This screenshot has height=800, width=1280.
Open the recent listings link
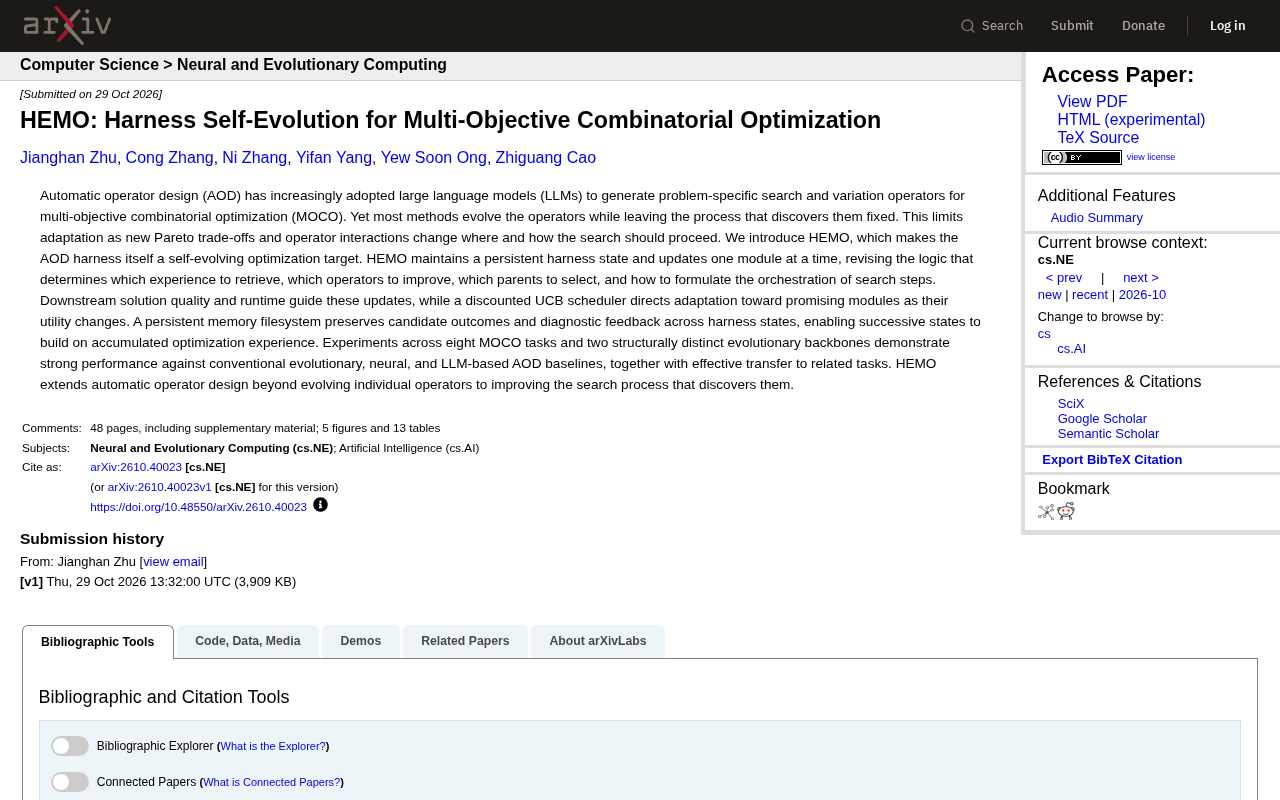(1090, 295)
